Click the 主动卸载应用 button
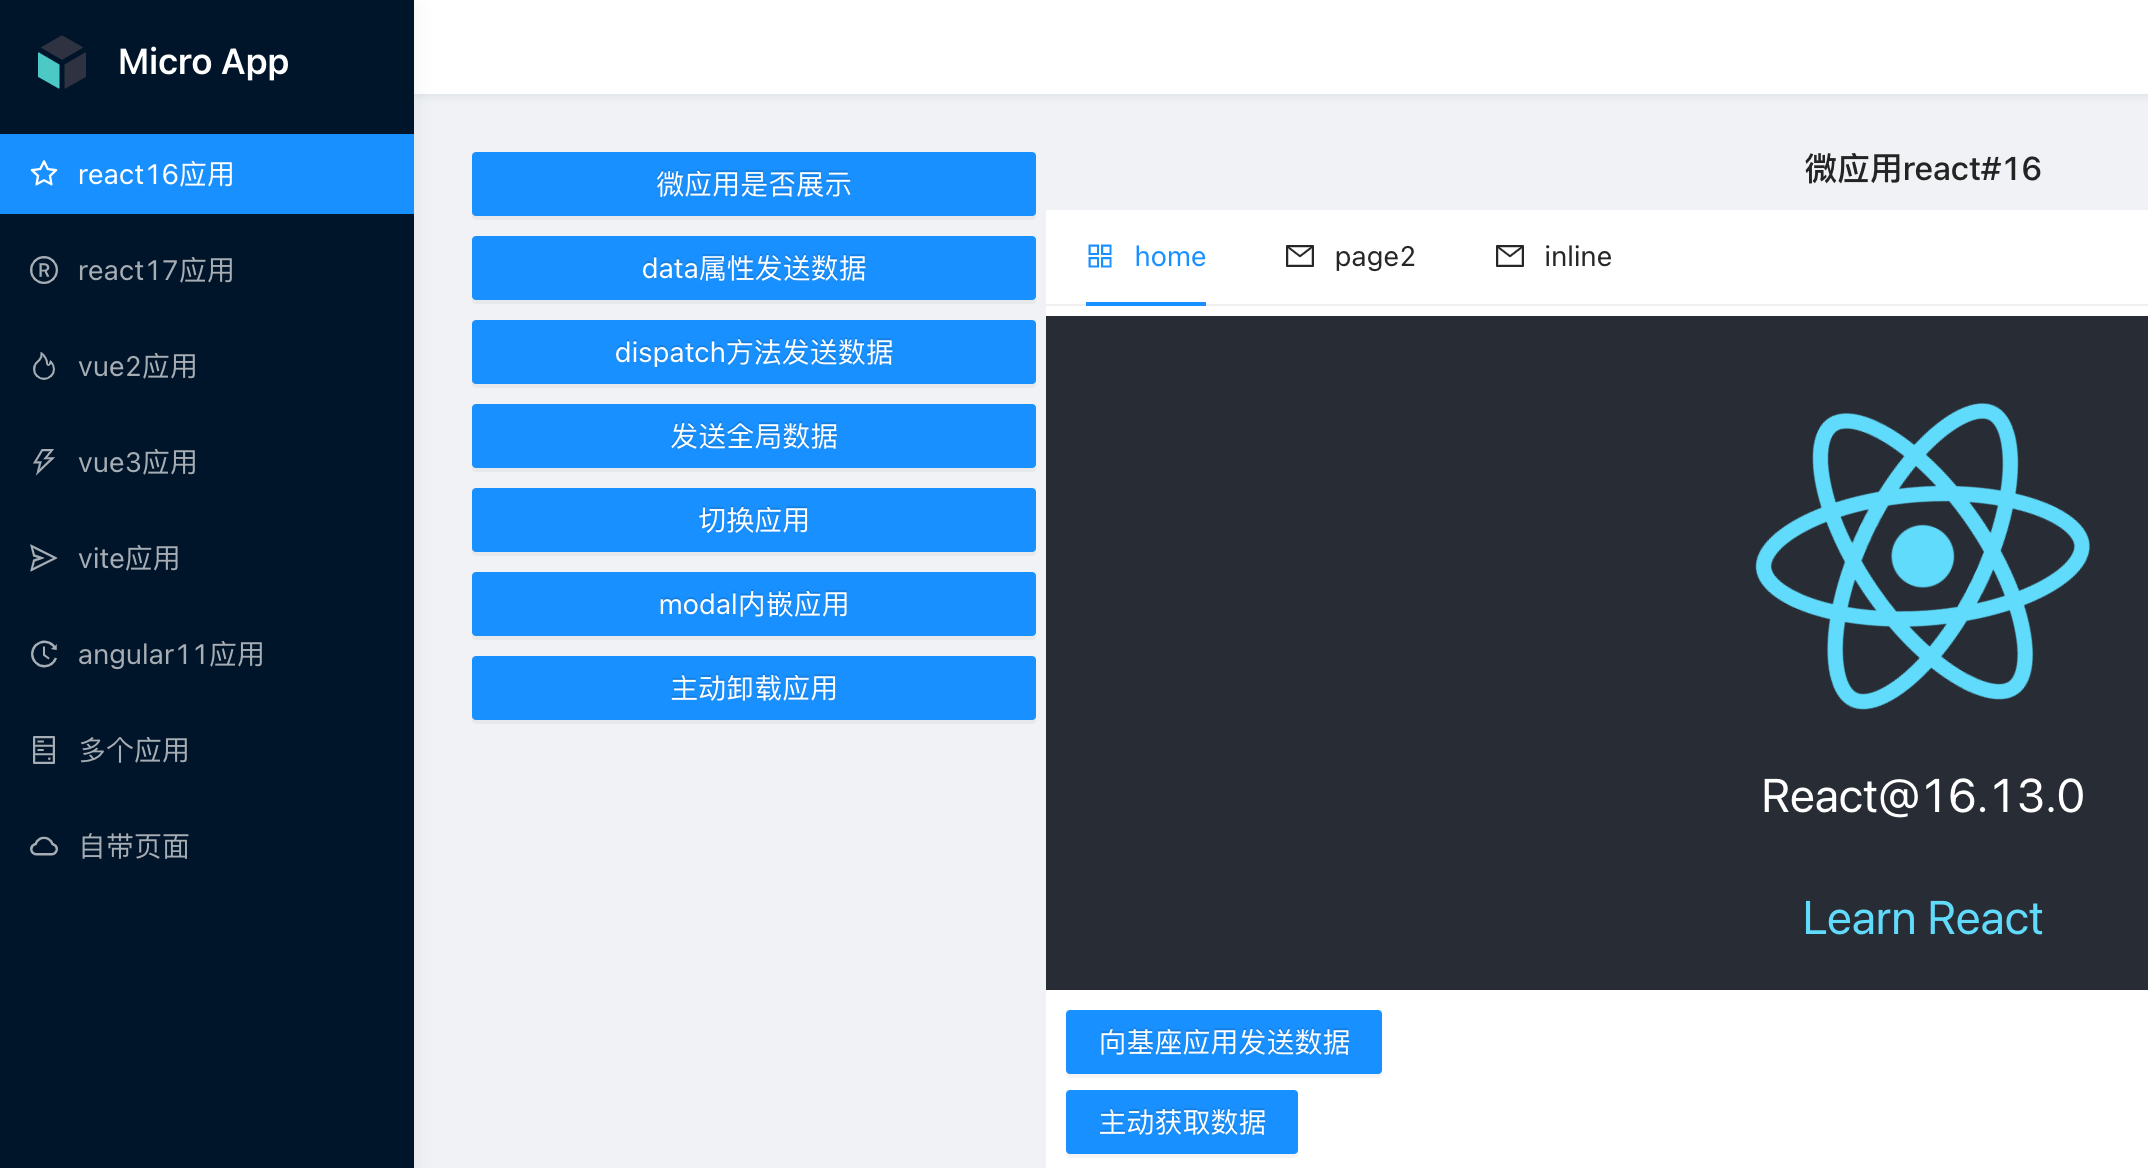The width and height of the screenshot is (2148, 1168). [754, 688]
